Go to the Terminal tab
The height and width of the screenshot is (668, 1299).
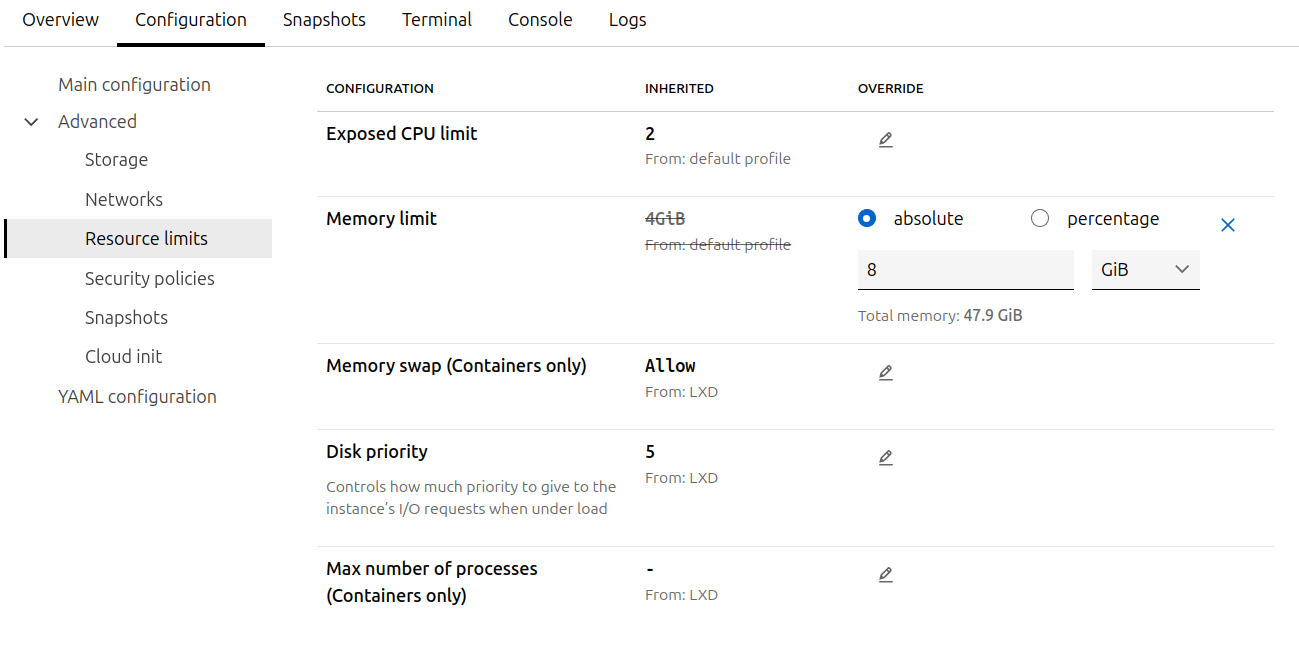pos(437,20)
